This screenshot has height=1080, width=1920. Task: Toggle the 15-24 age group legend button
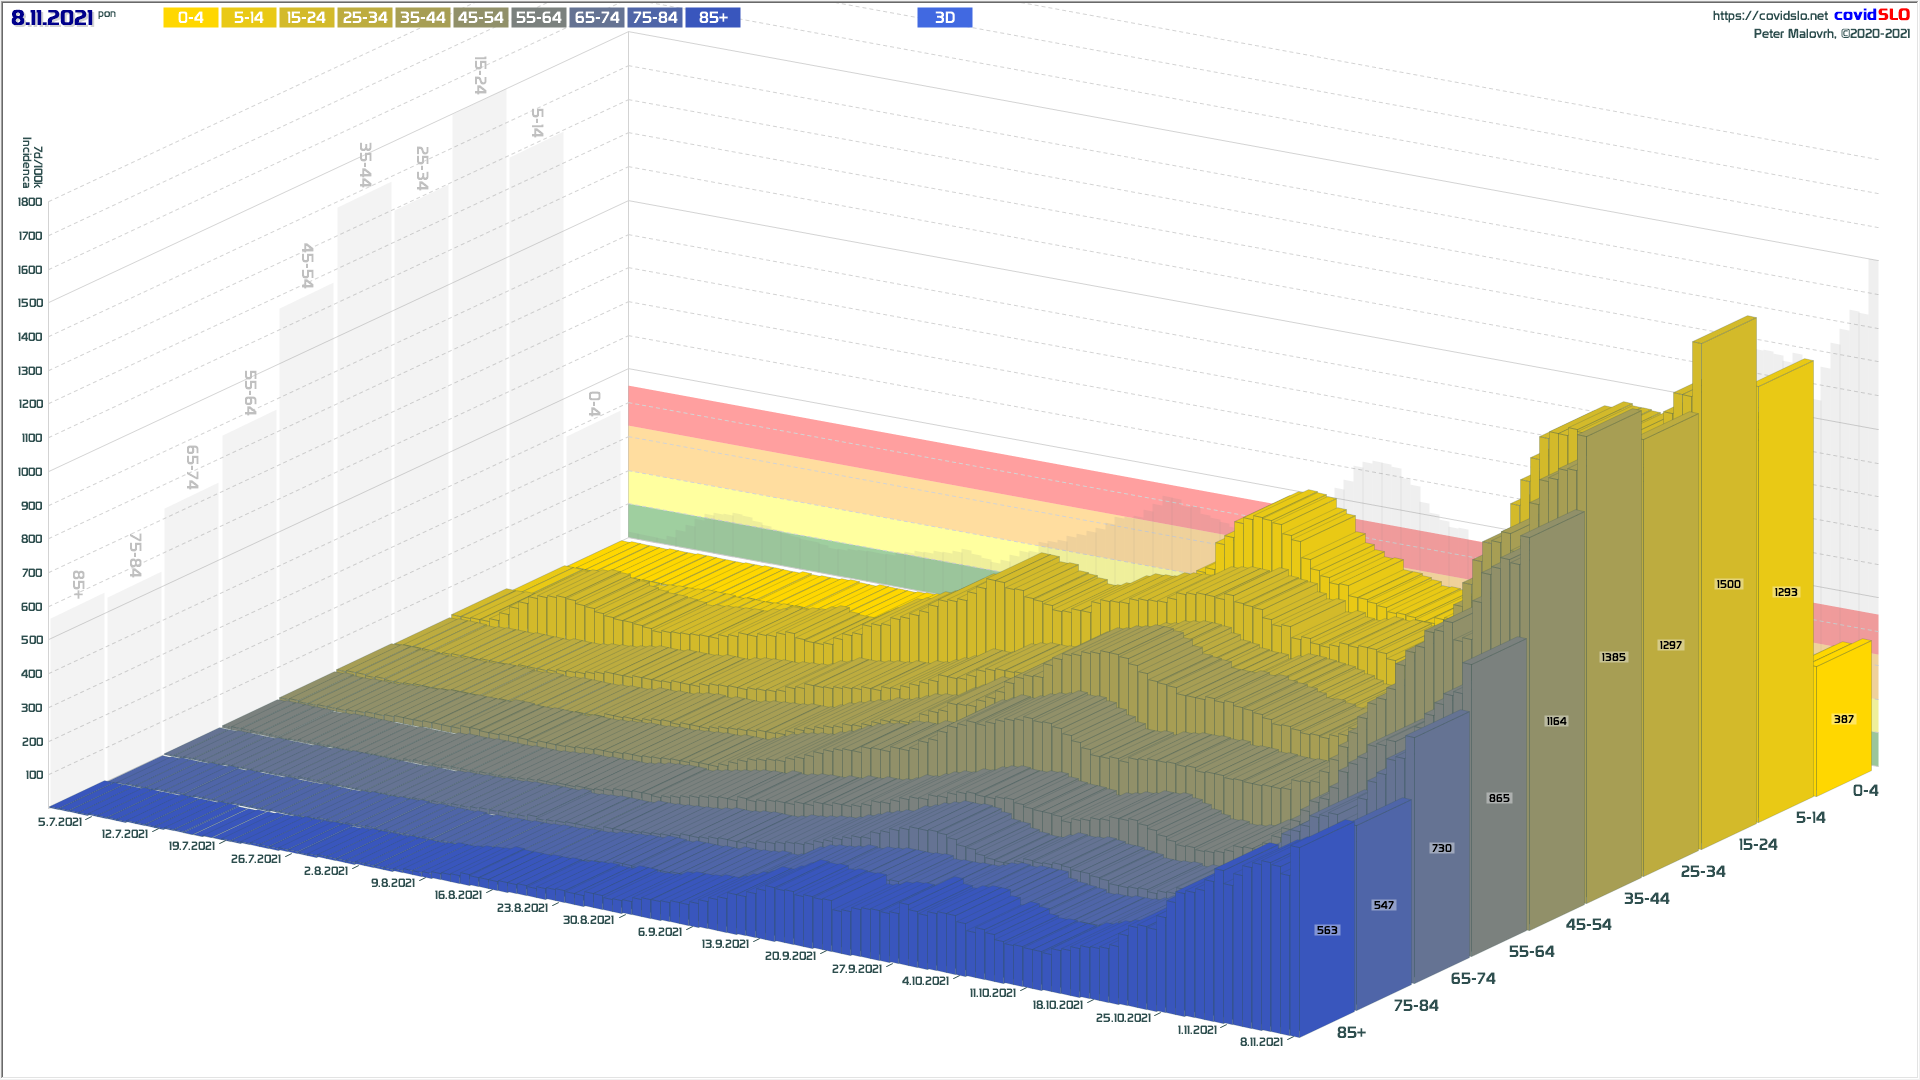tap(307, 18)
